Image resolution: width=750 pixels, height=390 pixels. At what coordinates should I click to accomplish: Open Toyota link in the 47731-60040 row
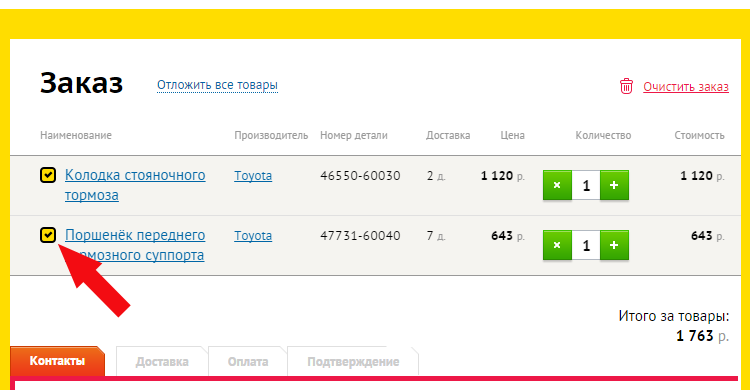[x=253, y=235]
